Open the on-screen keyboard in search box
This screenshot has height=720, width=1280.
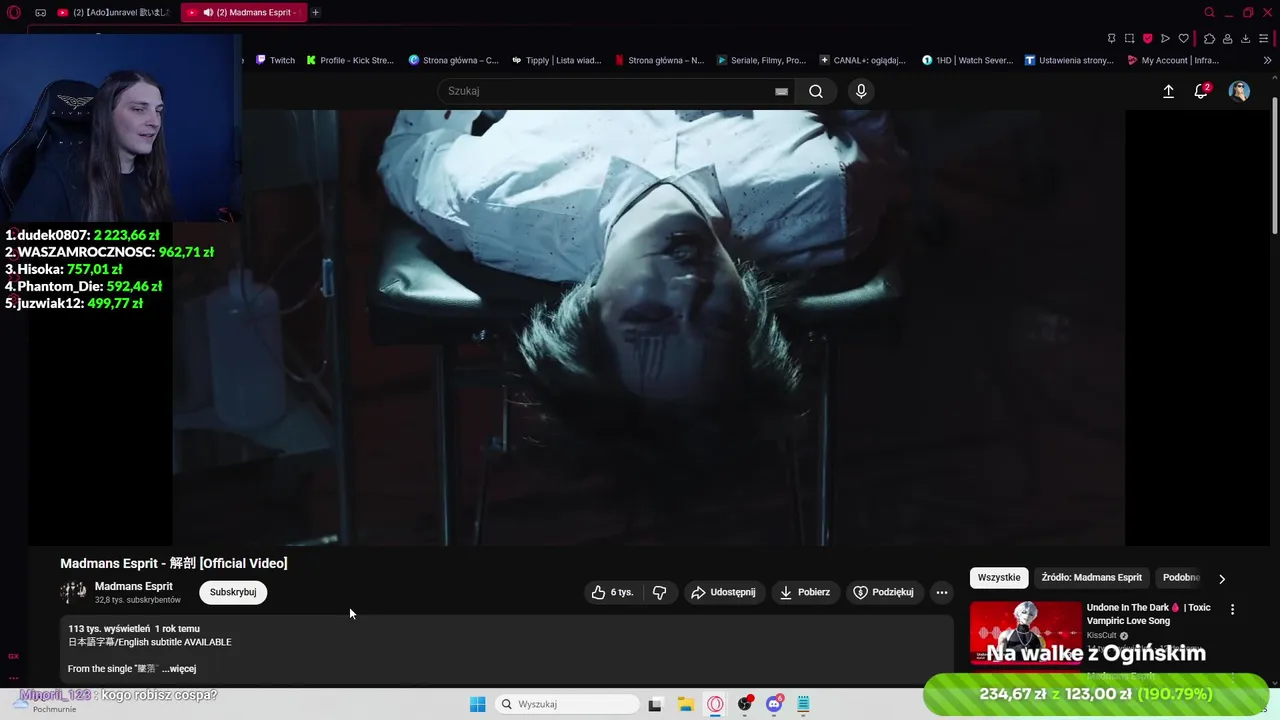click(781, 91)
